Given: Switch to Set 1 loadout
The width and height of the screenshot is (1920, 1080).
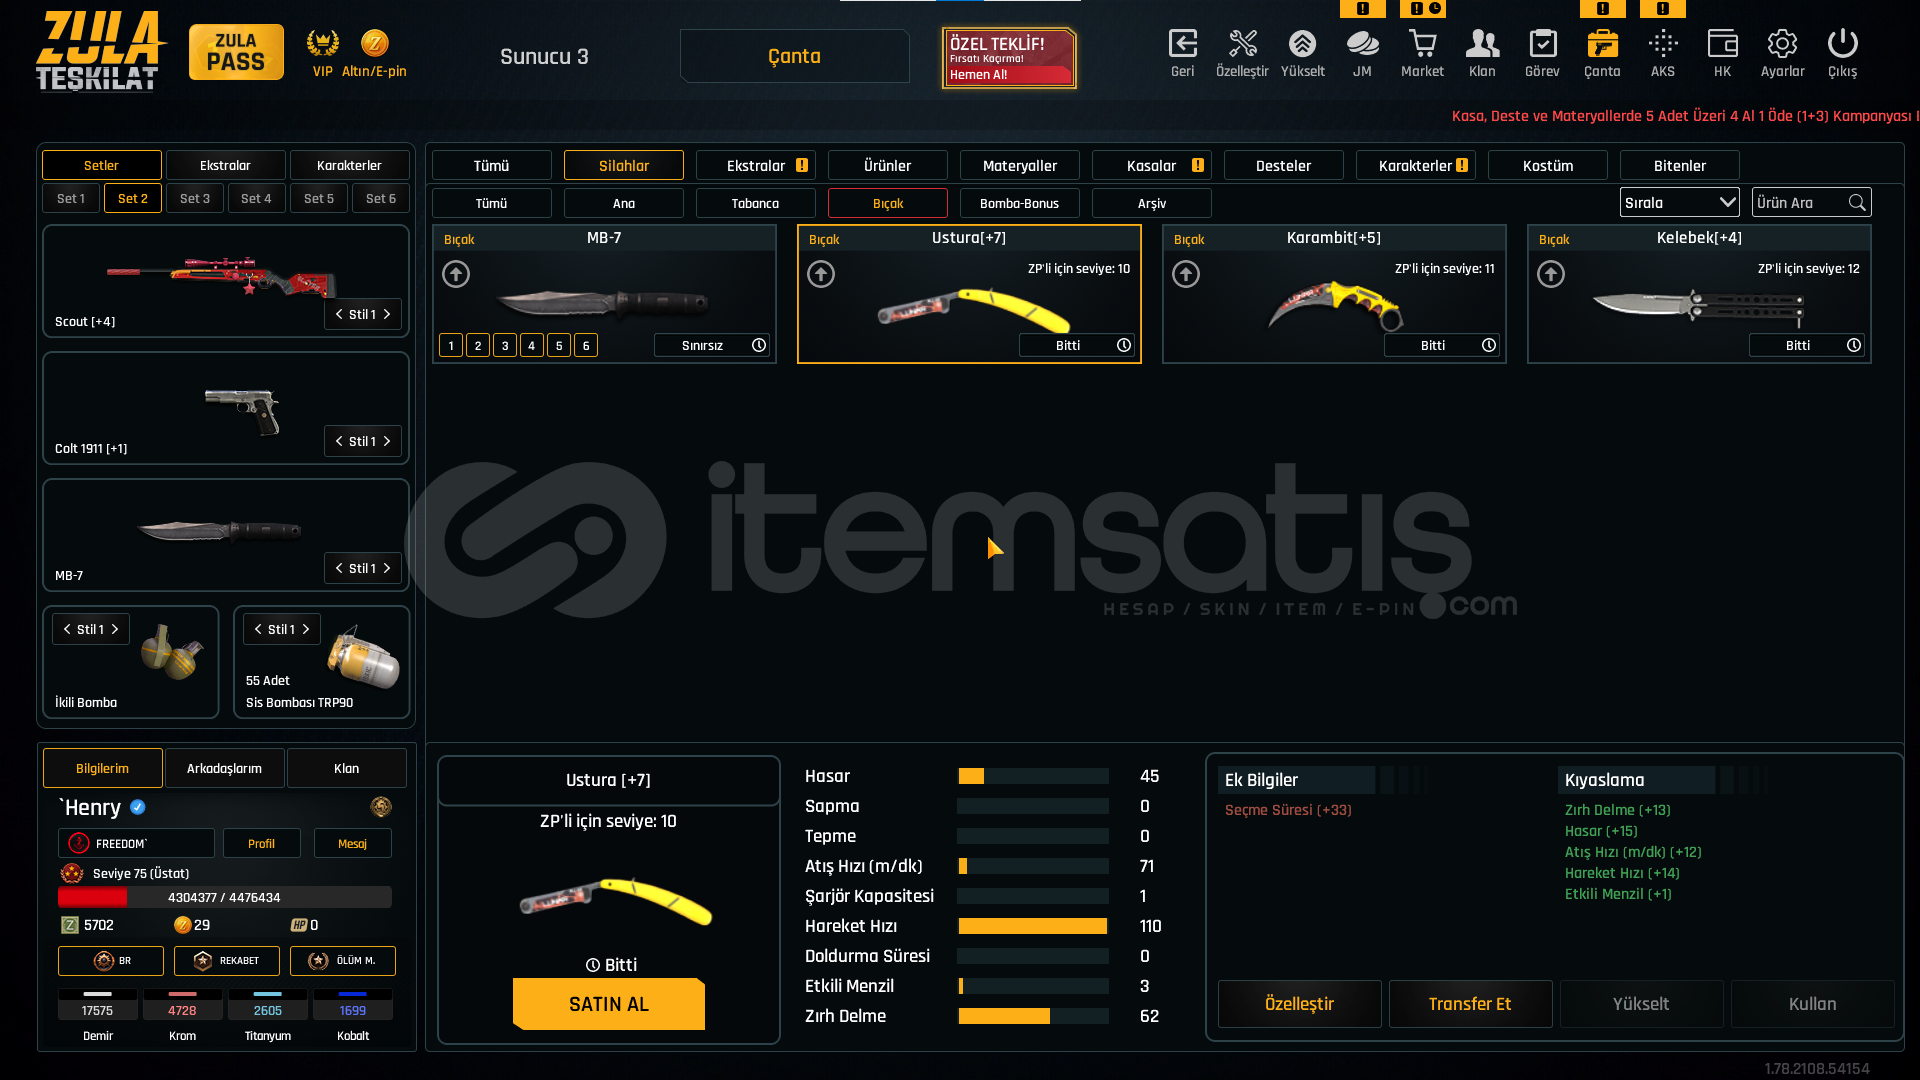Looking at the screenshot, I should (71, 198).
